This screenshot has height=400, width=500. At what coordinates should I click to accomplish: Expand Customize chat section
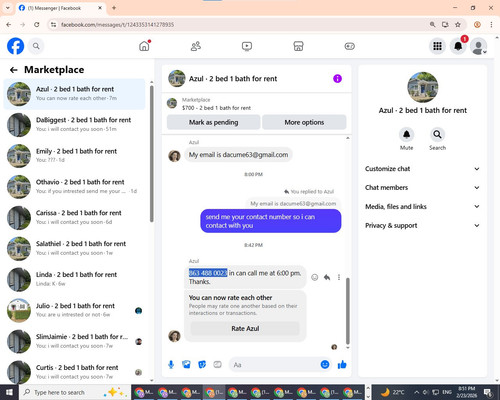pos(422,169)
